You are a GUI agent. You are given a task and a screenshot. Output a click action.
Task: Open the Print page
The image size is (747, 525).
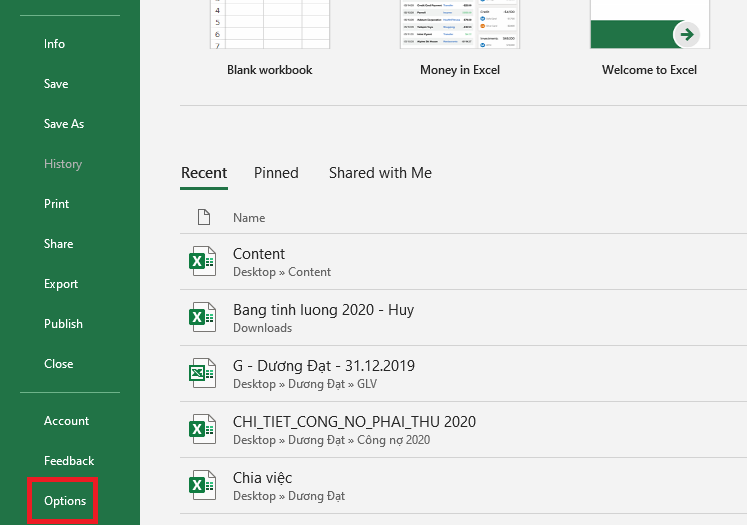pos(57,204)
